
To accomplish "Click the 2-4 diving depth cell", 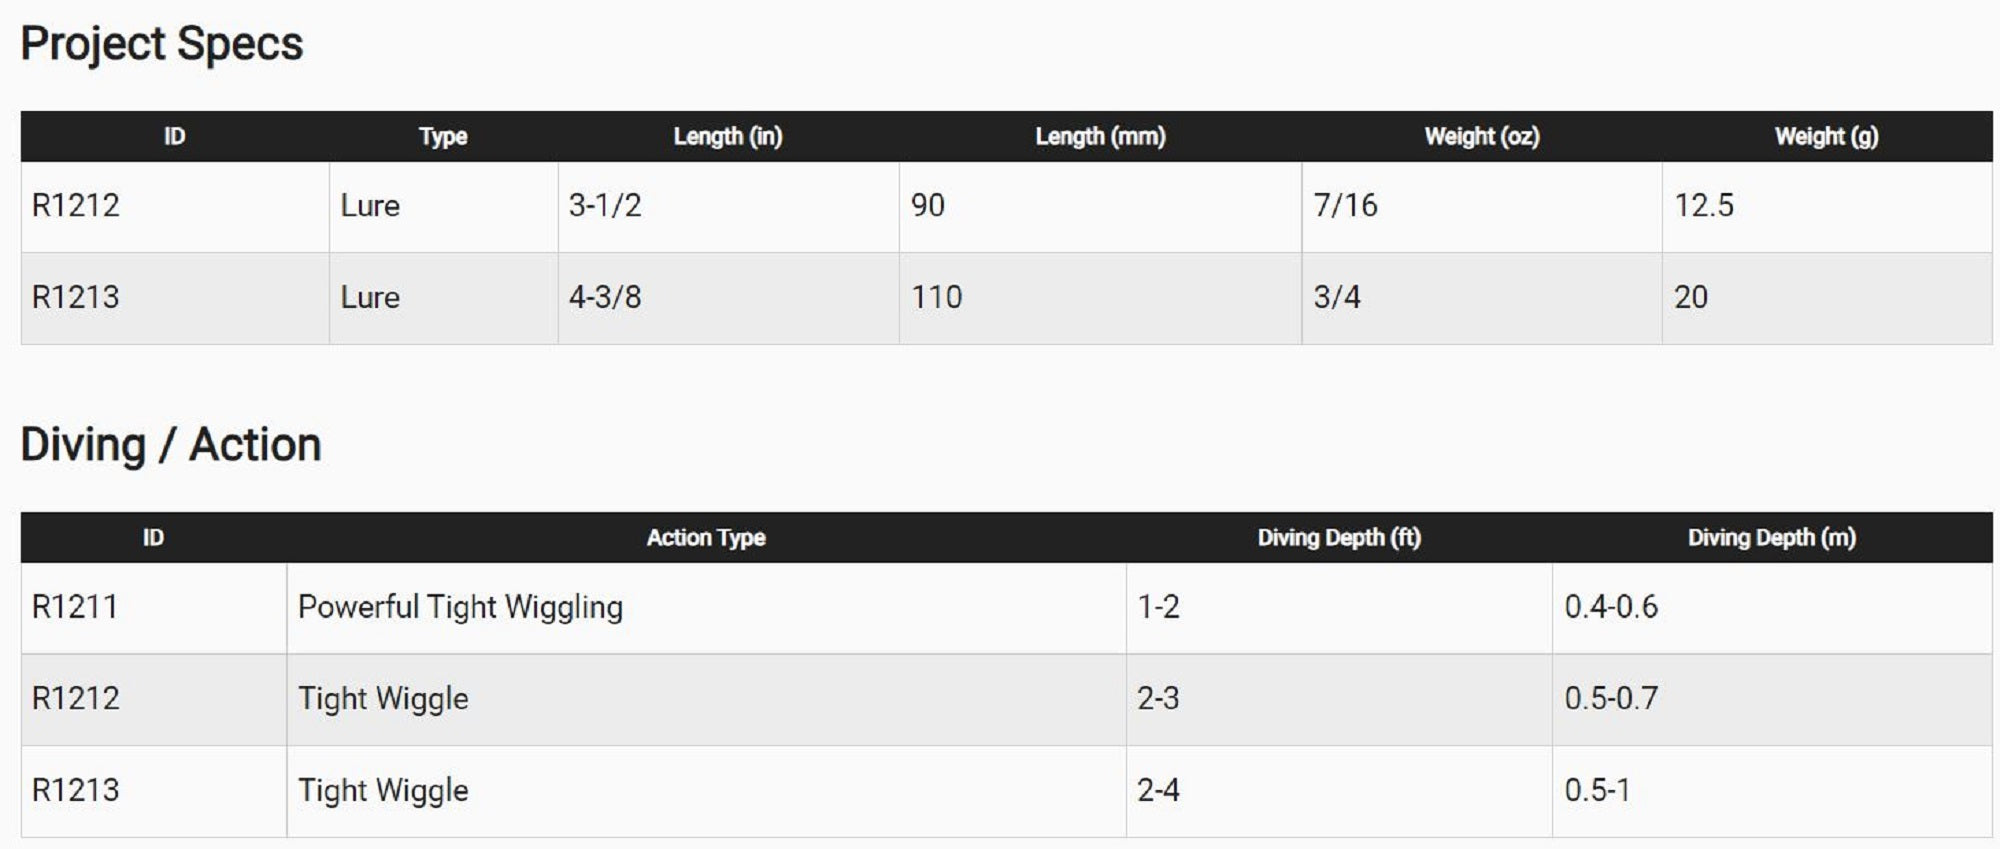I will click(1158, 790).
